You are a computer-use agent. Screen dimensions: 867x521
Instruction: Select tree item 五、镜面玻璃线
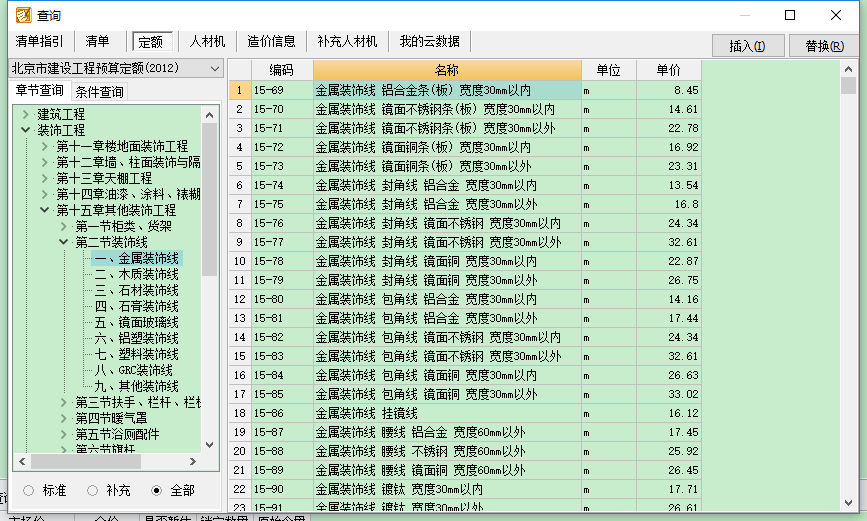click(137, 322)
